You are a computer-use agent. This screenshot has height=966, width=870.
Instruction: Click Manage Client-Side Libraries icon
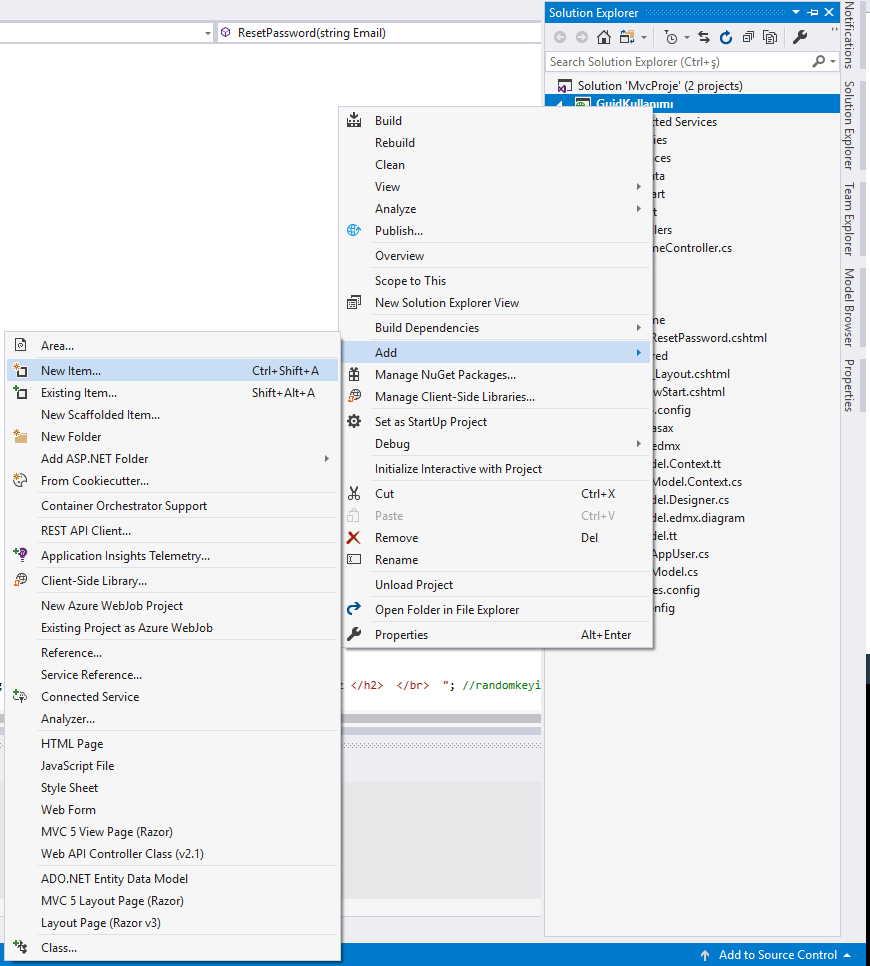point(354,396)
